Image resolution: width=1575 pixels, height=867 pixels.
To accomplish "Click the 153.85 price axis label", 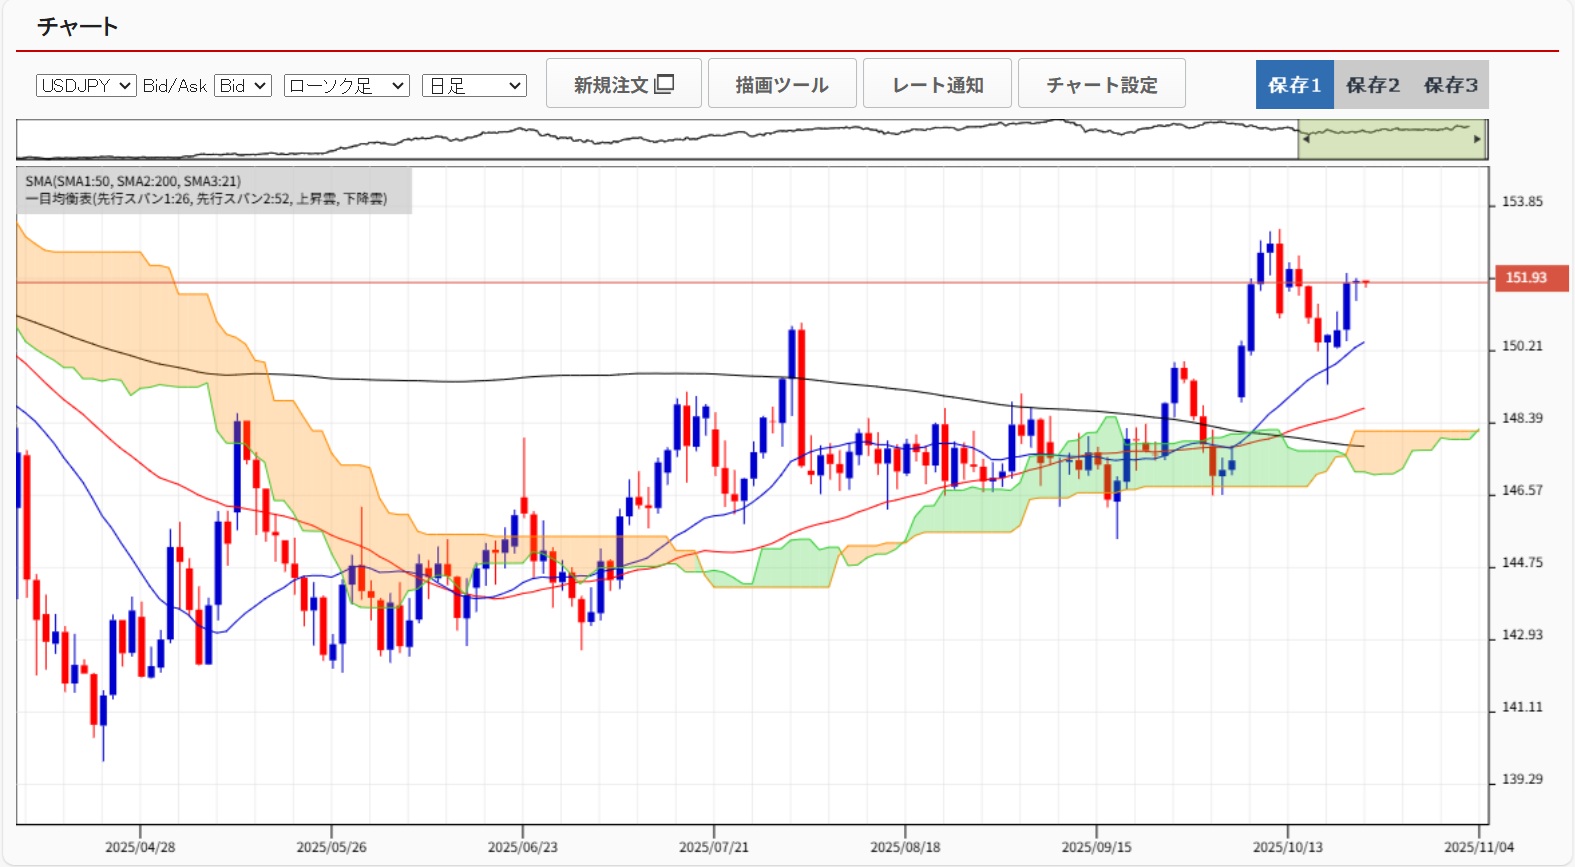I will pyautogui.click(x=1521, y=202).
